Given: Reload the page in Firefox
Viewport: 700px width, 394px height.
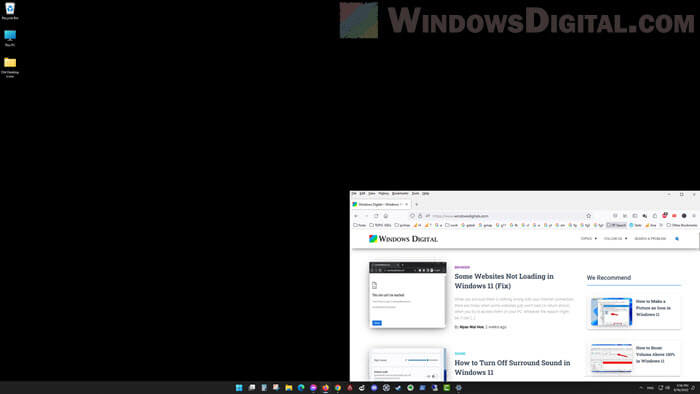Looking at the screenshot, I should [376, 216].
